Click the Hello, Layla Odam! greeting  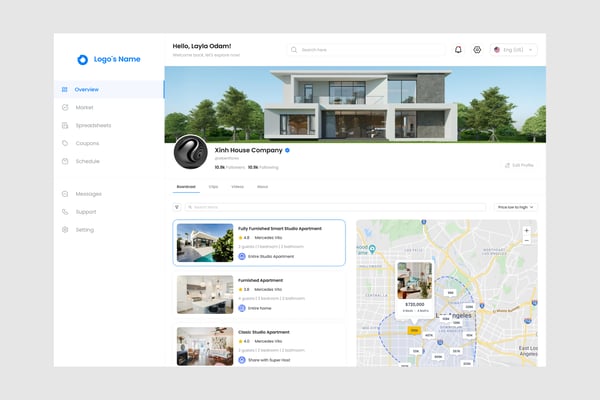pos(202,46)
